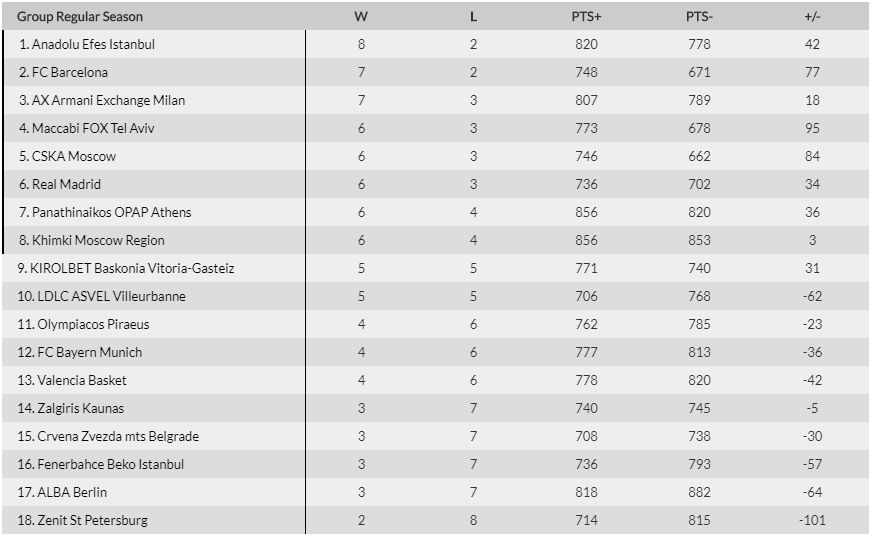This screenshot has height=536, width=873.
Task: Click the +/- column header
Action: 812,17
